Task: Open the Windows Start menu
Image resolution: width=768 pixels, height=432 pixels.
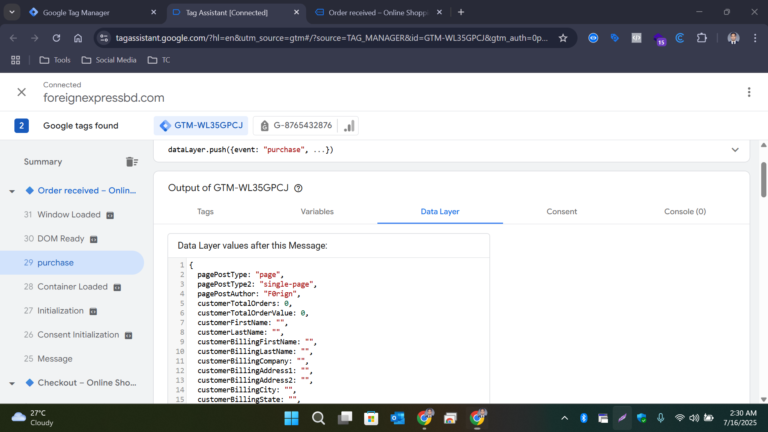Action: [x=291, y=417]
